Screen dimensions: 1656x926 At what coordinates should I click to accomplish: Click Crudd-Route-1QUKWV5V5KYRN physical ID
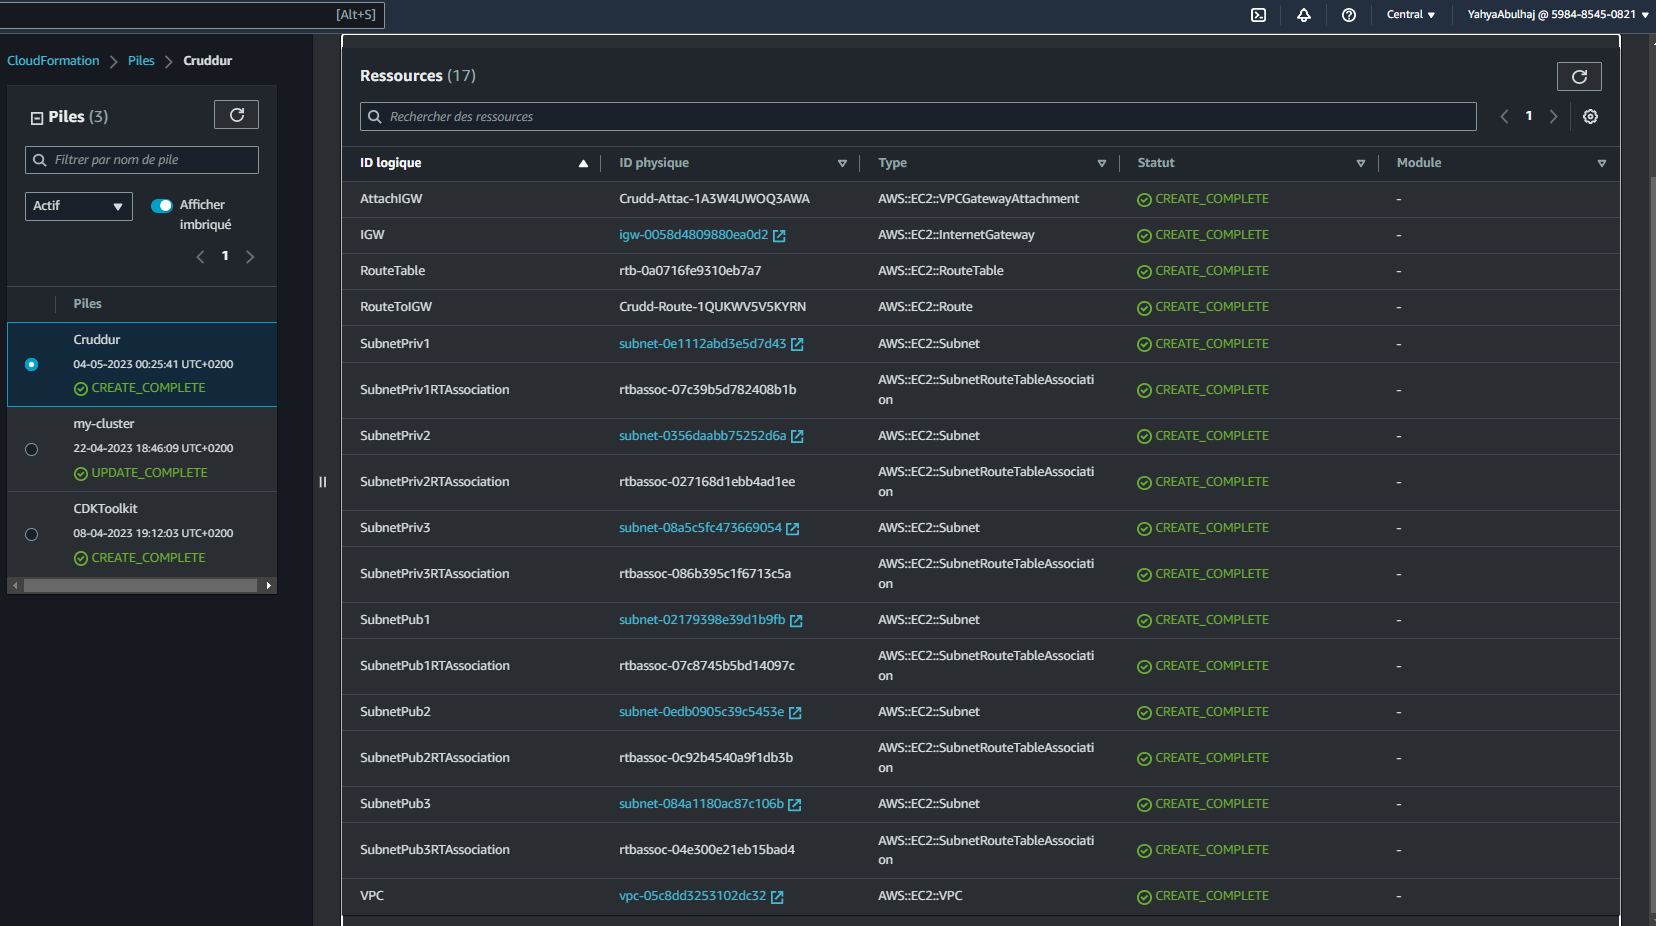(x=712, y=307)
